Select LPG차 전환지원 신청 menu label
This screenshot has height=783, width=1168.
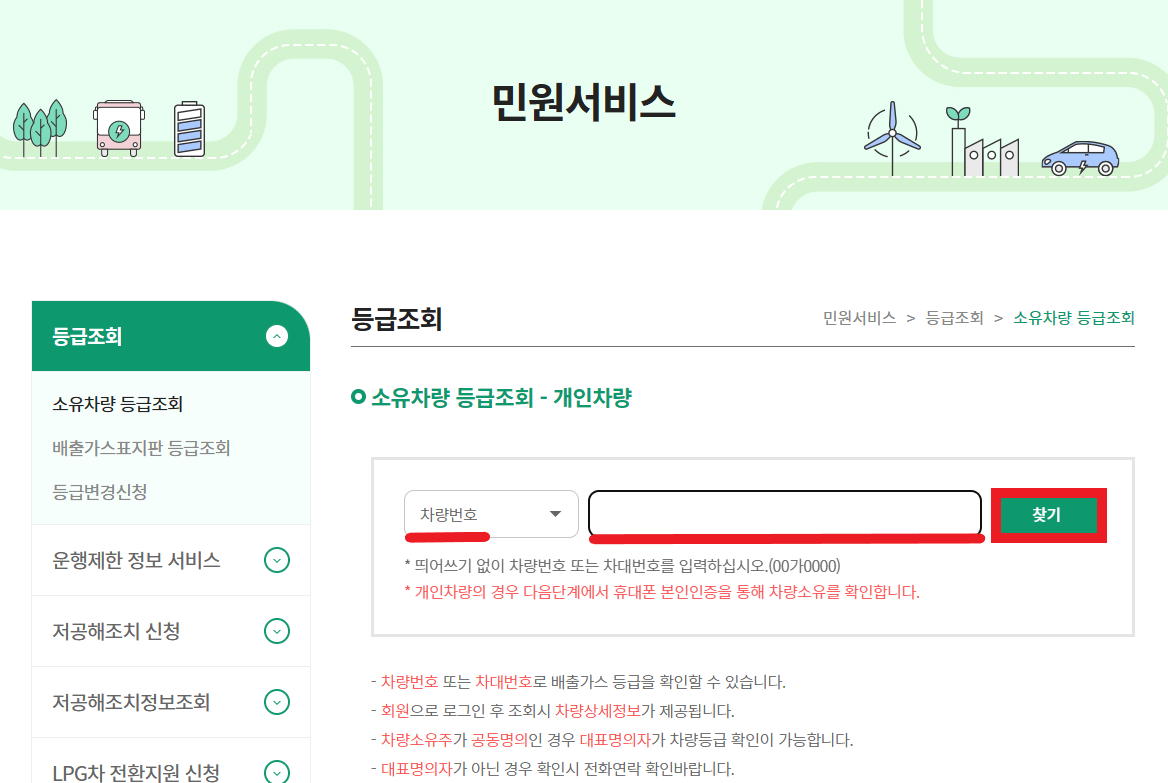136,773
